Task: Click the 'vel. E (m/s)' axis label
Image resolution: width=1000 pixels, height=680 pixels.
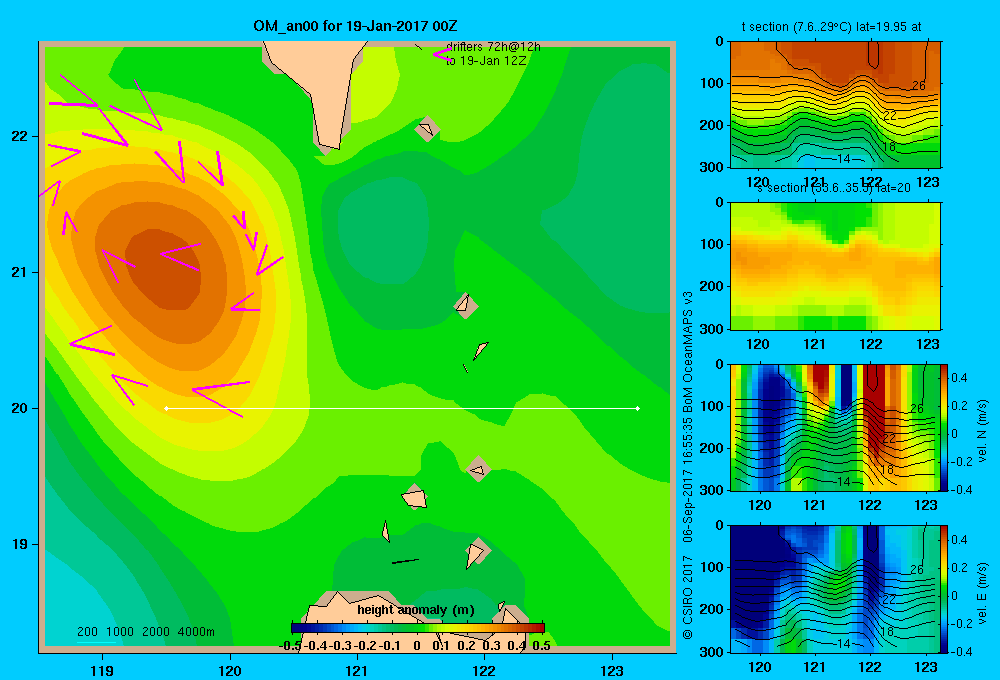Action: 982,593
